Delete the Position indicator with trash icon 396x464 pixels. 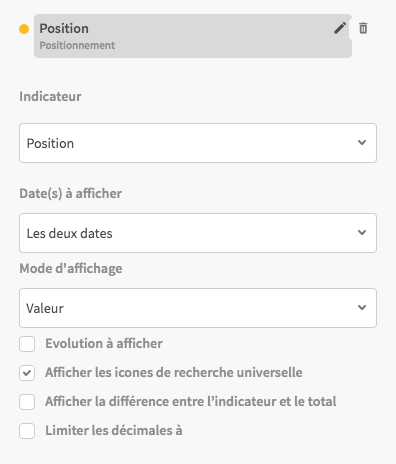[x=363, y=28]
